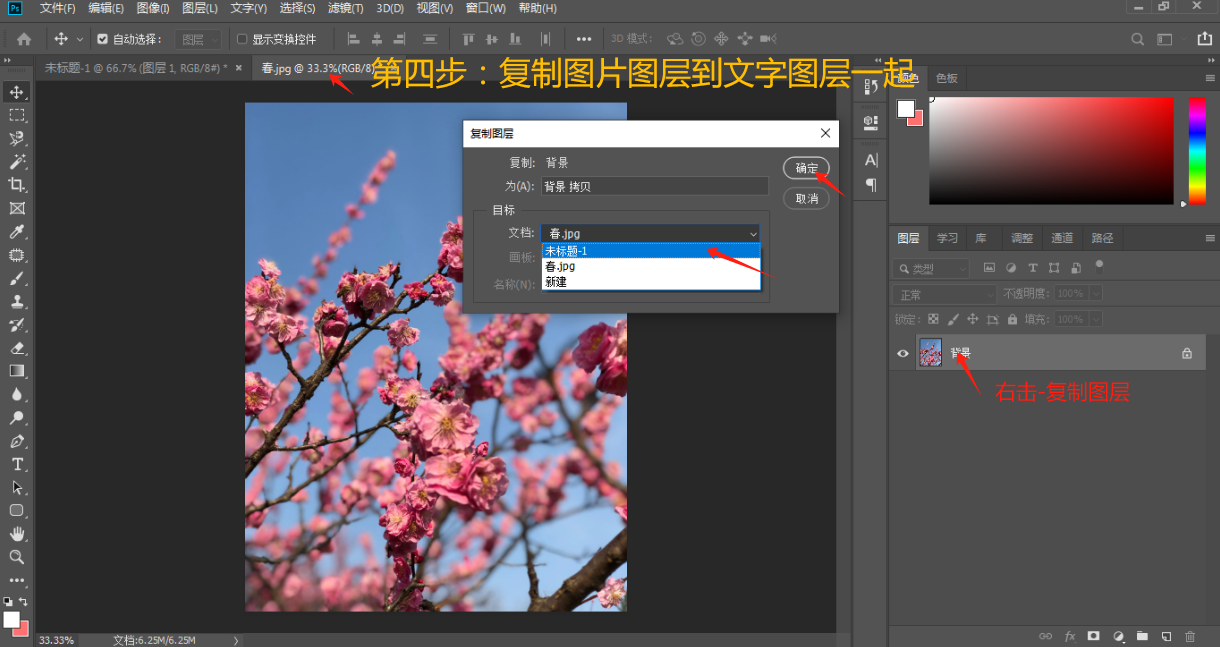
Task: Open the History panel icon
Action: click(870, 88)
